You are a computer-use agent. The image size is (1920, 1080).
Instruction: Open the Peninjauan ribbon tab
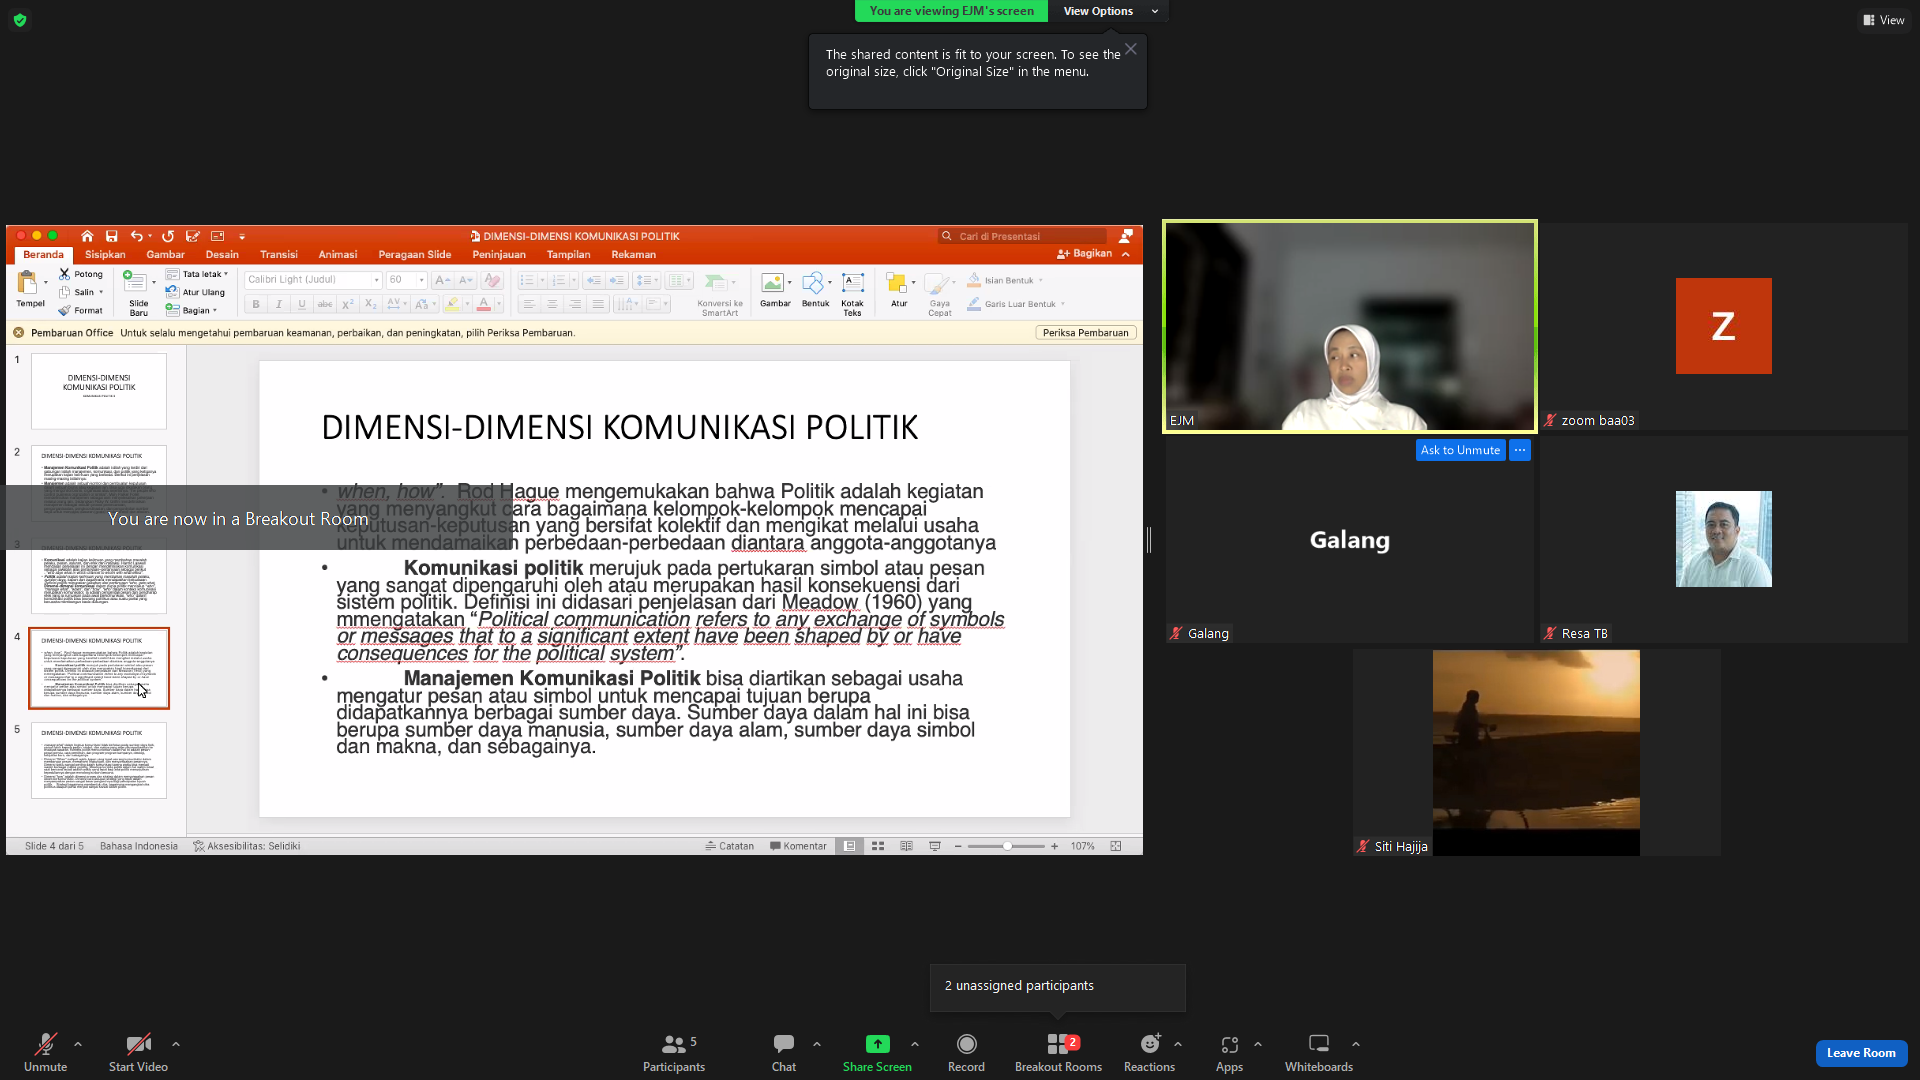tap(499, 255)
